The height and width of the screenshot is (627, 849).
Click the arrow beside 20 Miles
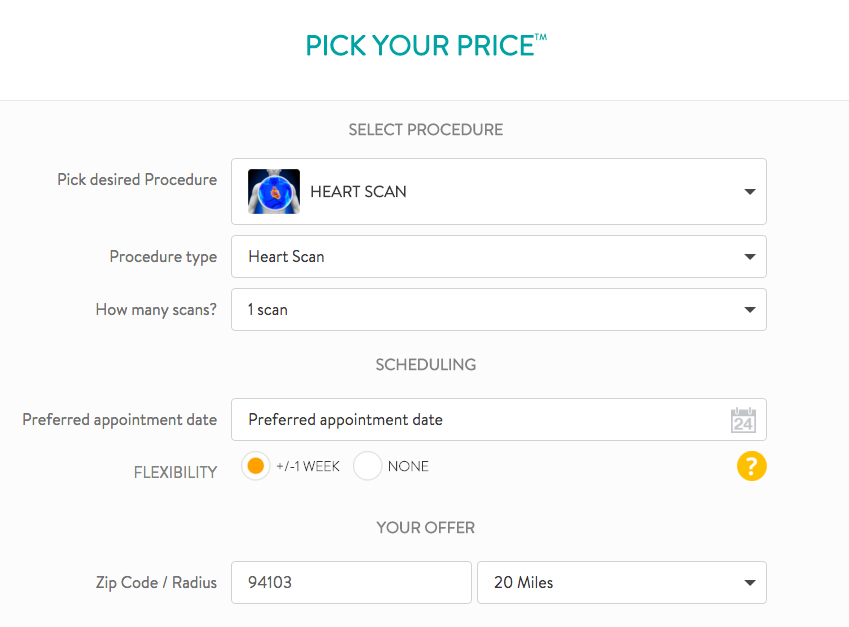[x=750, y=583]
